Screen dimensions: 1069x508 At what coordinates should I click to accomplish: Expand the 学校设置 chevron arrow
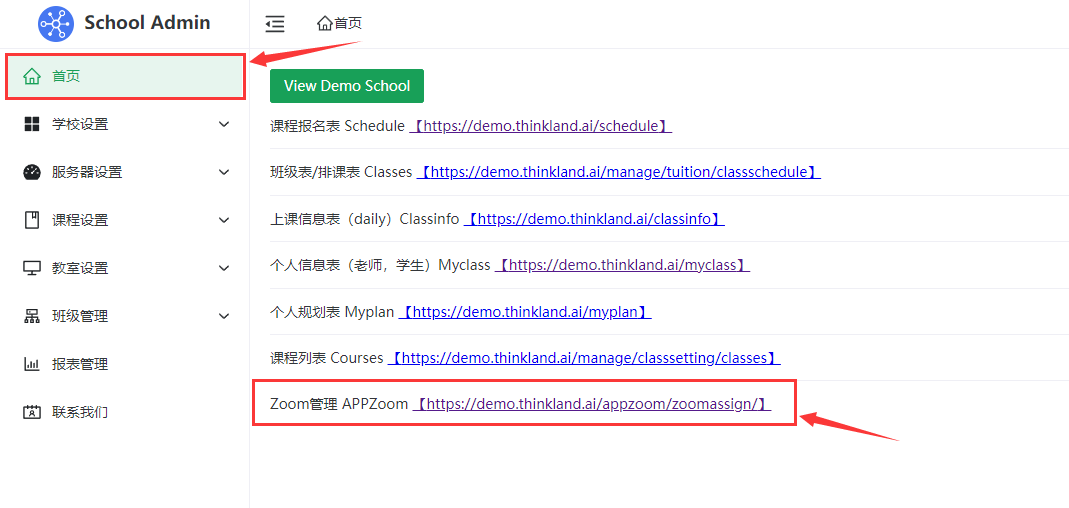tap(224, 124)
